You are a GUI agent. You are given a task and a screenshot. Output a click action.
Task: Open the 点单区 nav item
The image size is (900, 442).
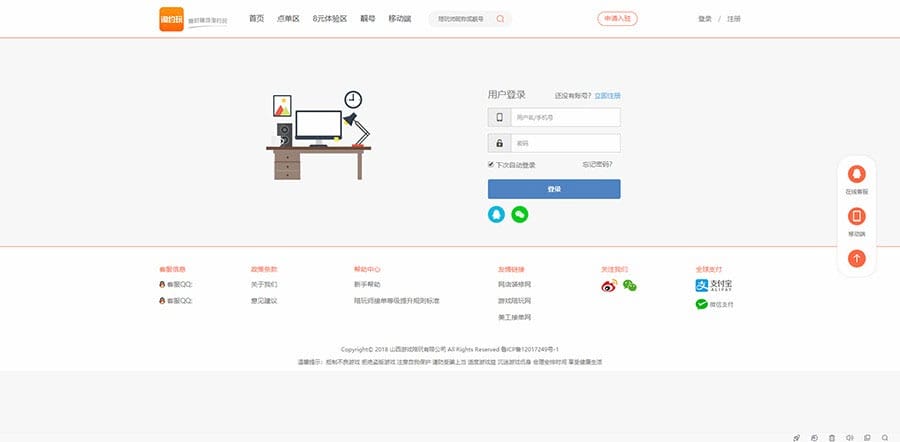(288, 19)
